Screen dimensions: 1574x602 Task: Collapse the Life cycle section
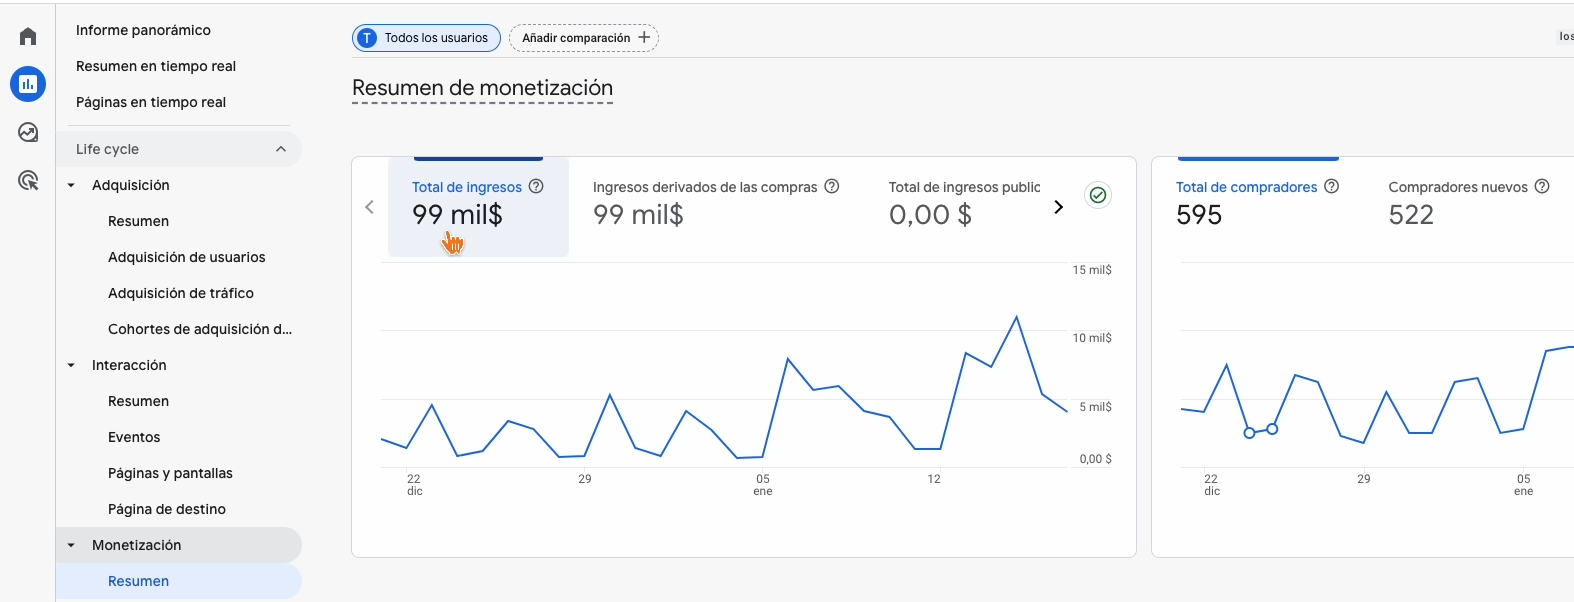click(281, 149)
